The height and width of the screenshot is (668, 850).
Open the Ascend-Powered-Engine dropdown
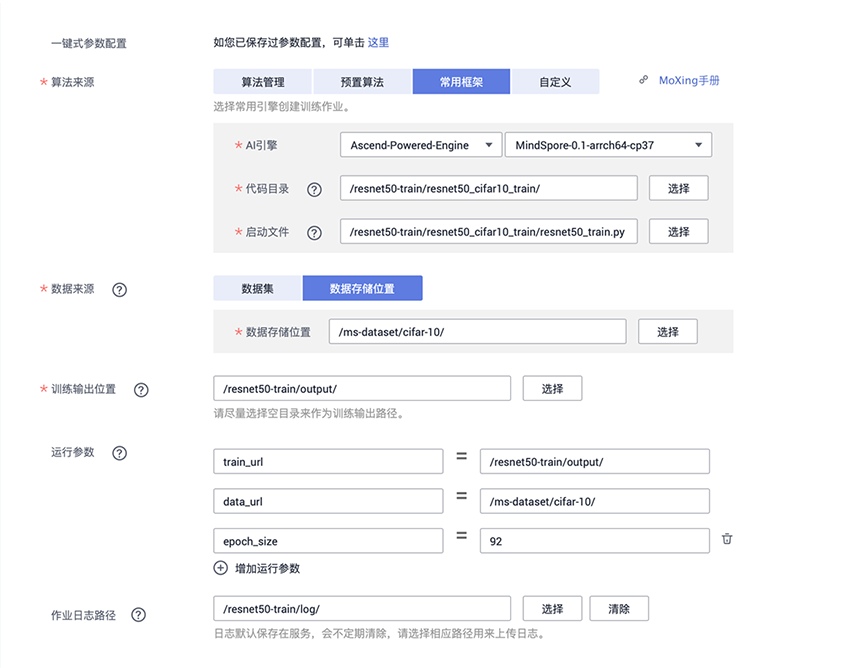click(x=420, y=145)
